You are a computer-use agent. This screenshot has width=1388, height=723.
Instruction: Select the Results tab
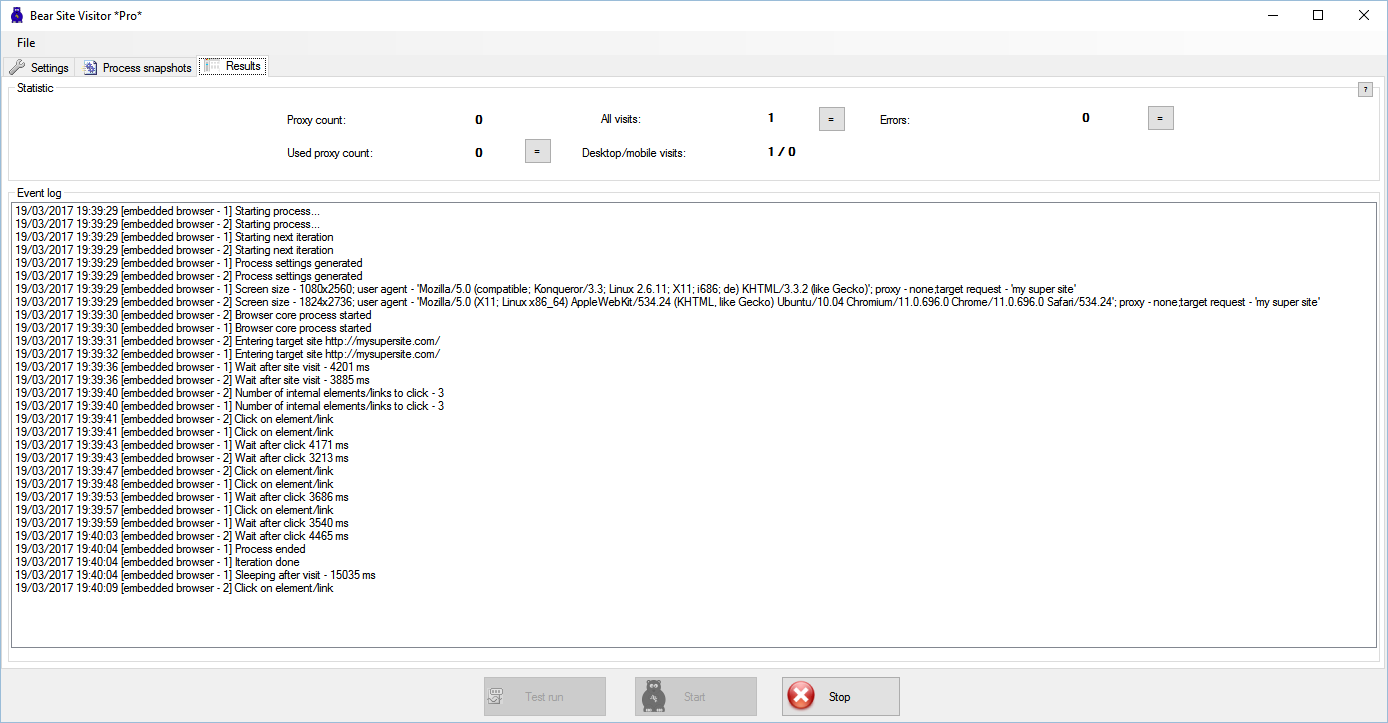point(233,66)
